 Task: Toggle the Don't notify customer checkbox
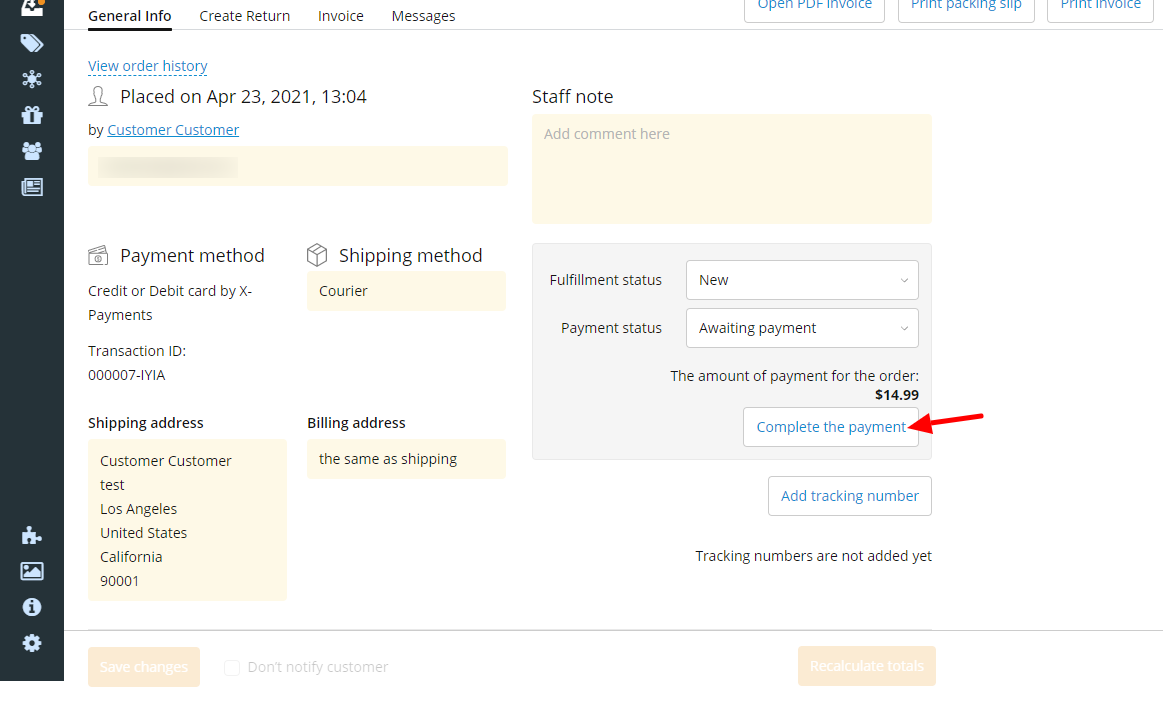pos(232,667)
